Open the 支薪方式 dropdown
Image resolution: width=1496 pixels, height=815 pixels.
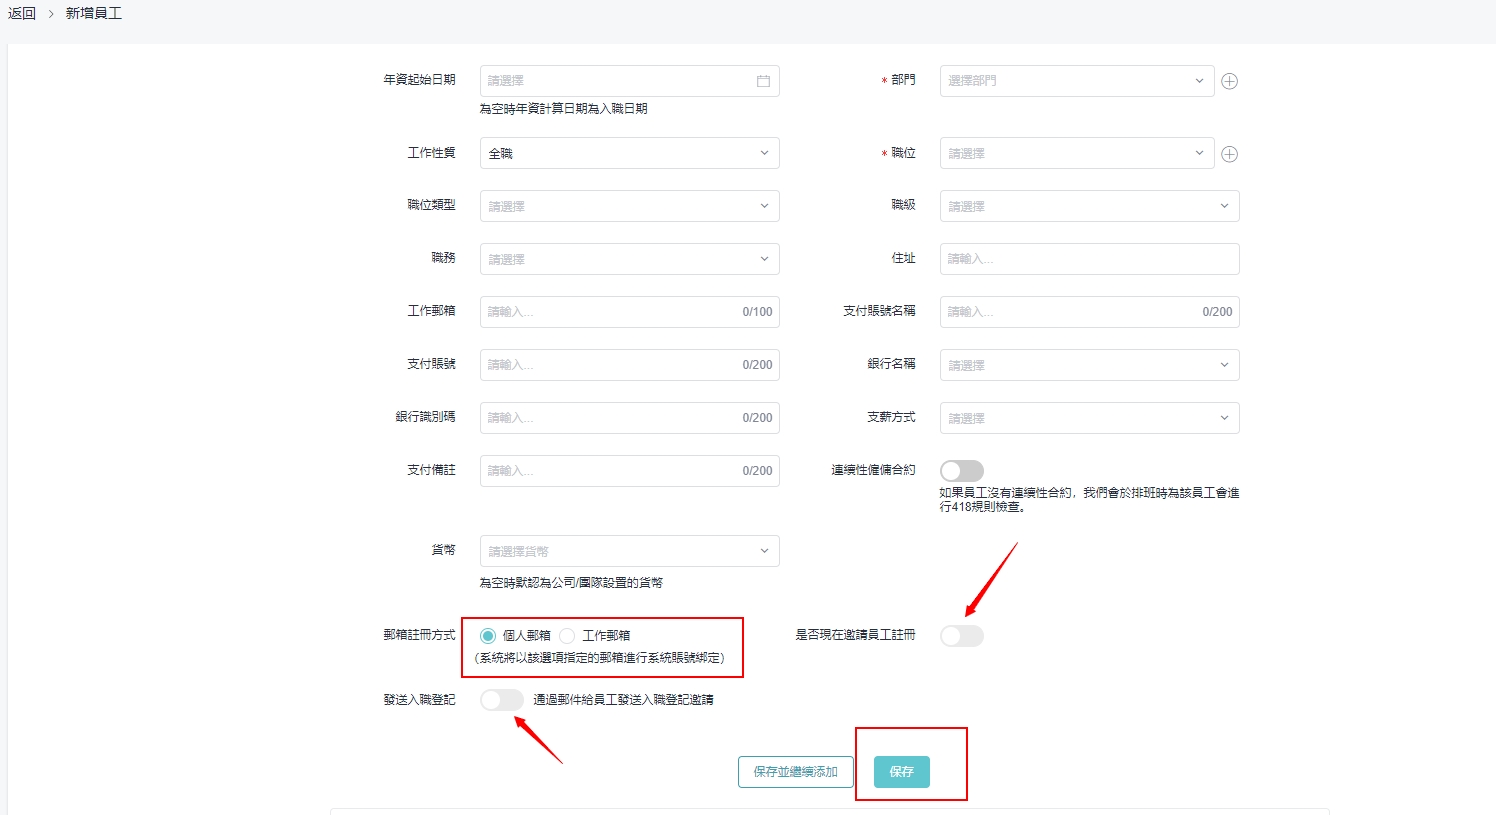[1089, 418]
